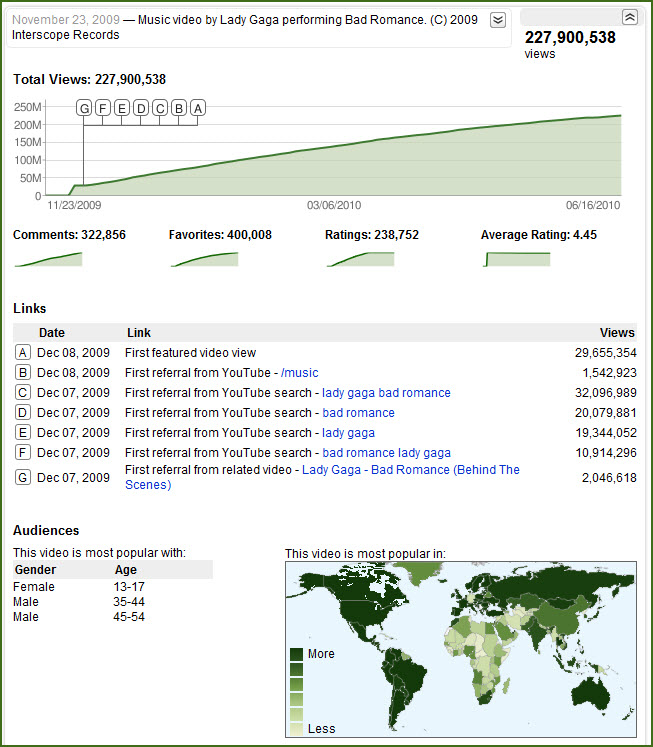Click the Ratings sparkline chart
Viewport: 653px width, 747px height.
tap(361, 259)
